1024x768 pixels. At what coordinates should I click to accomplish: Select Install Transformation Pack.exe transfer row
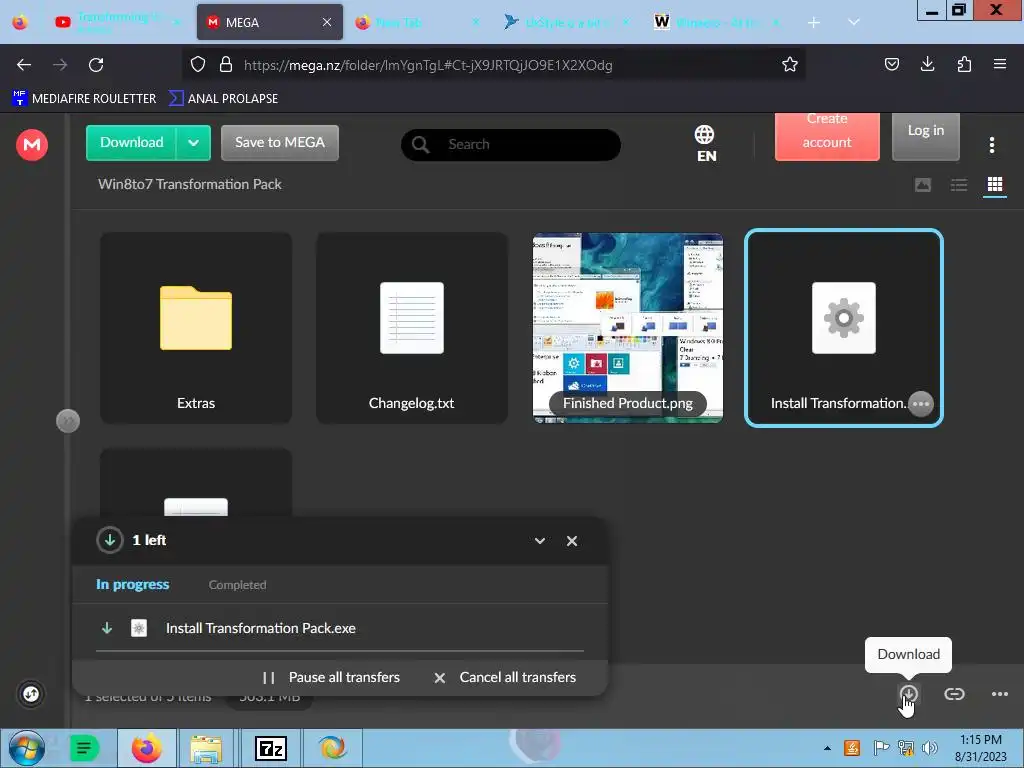(340, 628)
